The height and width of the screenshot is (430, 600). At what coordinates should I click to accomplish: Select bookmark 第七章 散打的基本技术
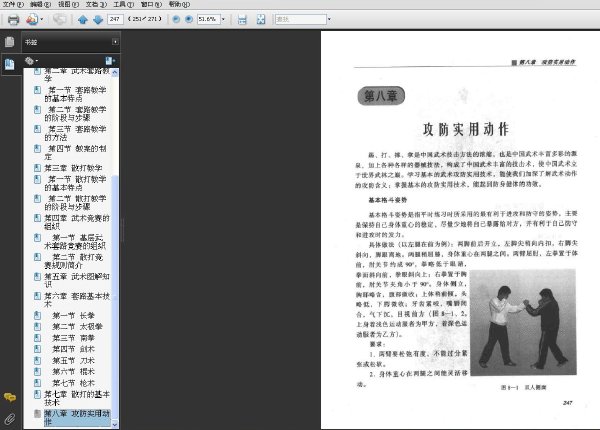(77, 398)
